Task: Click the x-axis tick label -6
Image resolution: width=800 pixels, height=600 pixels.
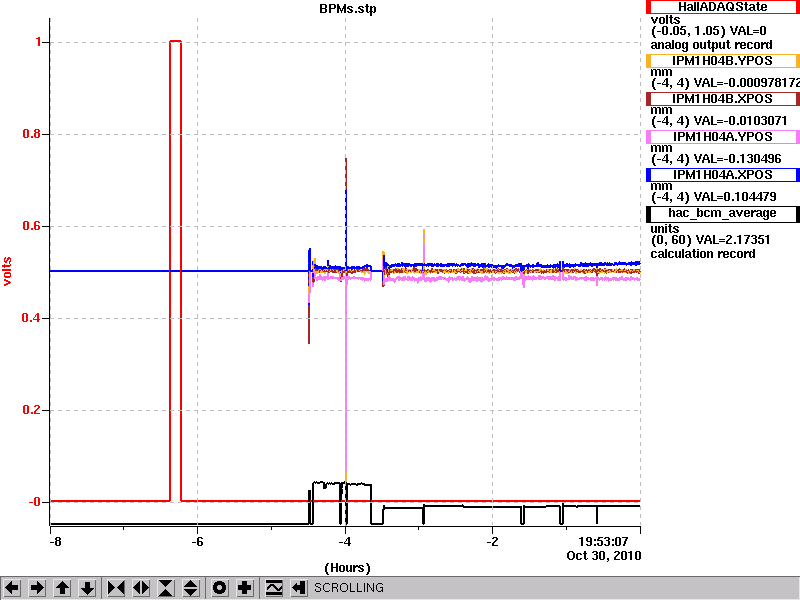Action: click(x=197, y=542)
